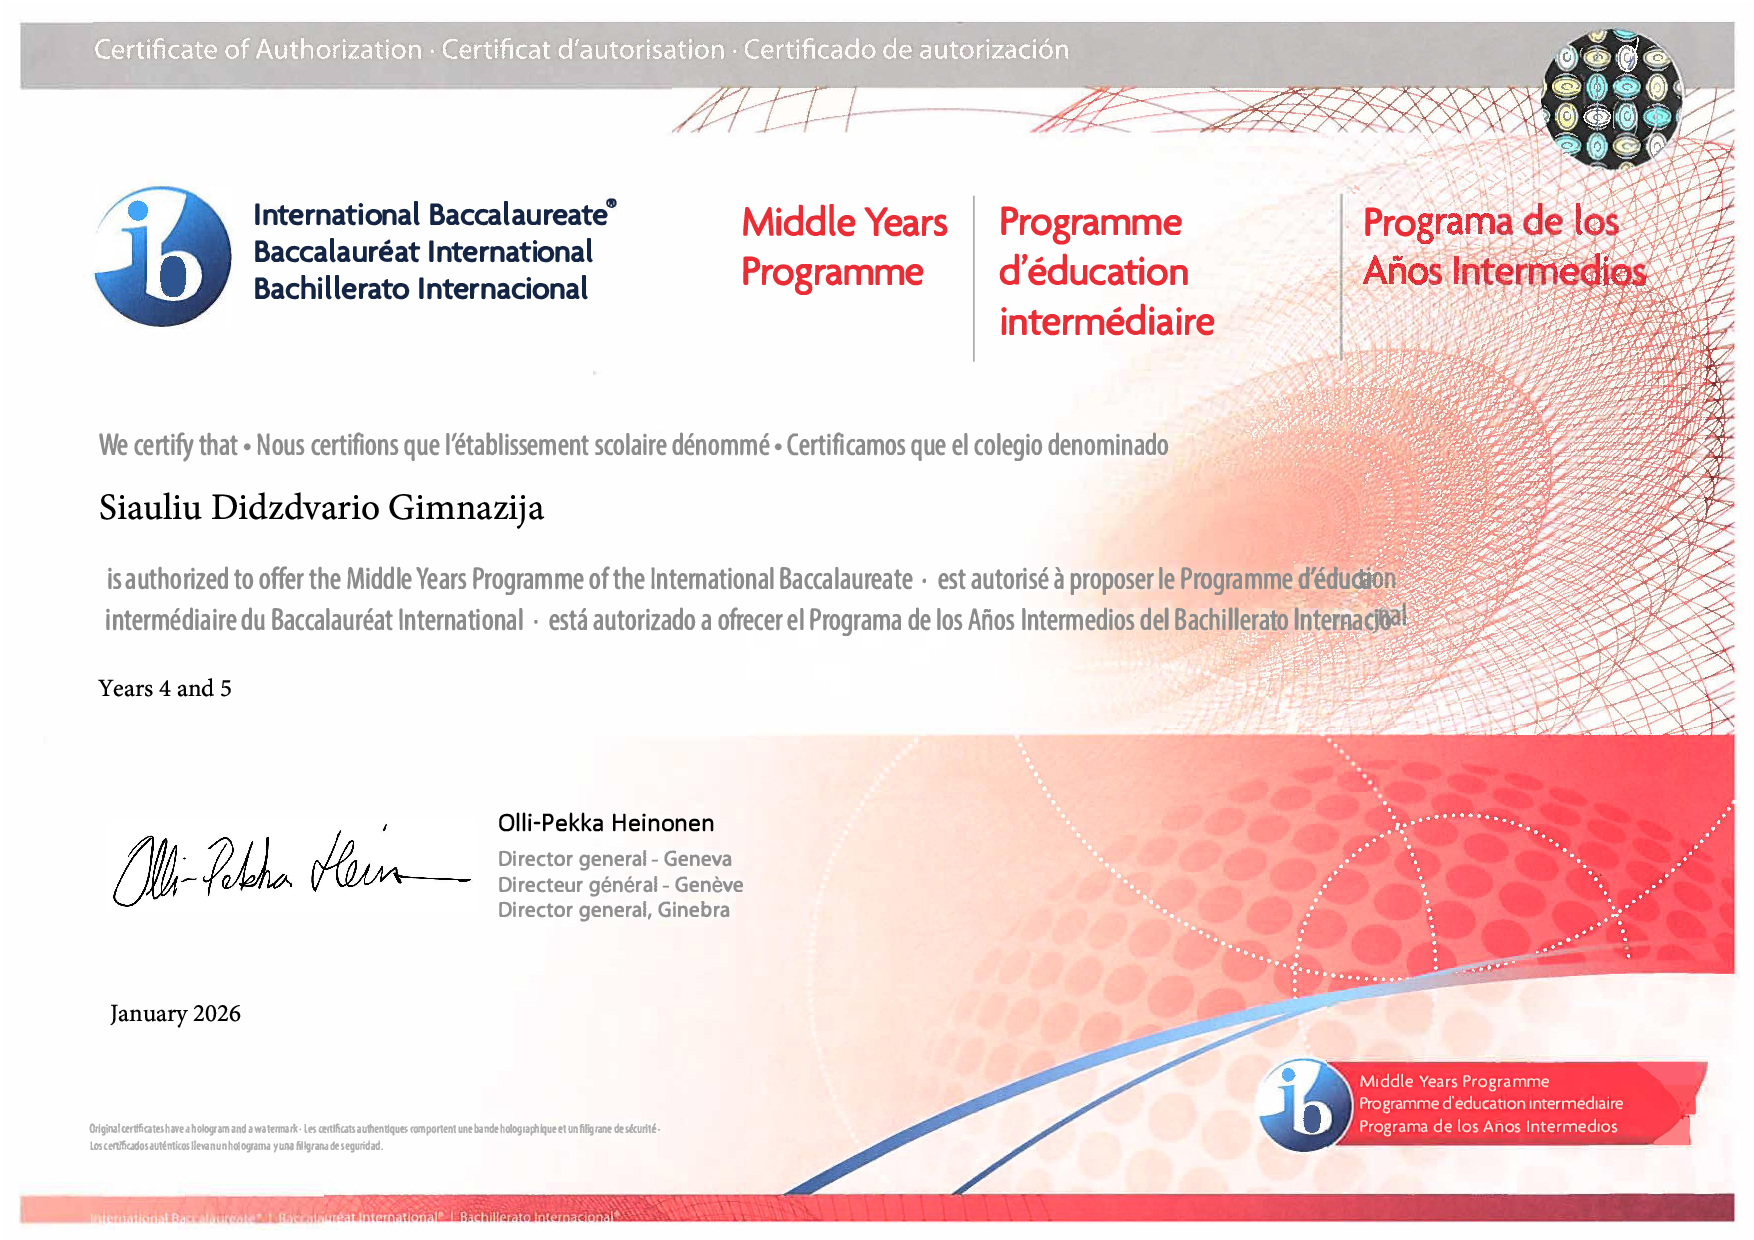Click 'Director general - Geneva' title line
The image size is (1754, 1240).
[x=614, y=859]
